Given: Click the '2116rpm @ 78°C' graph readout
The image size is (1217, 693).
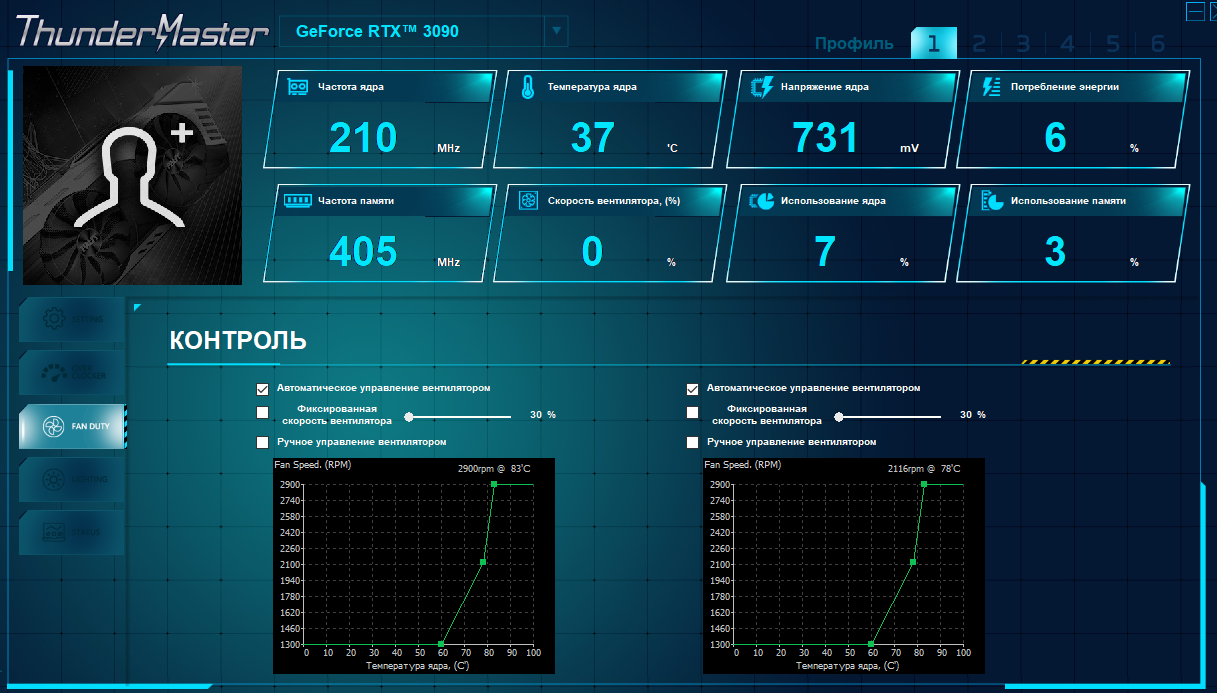Looking at the screenshot, I should pos(924,468).
